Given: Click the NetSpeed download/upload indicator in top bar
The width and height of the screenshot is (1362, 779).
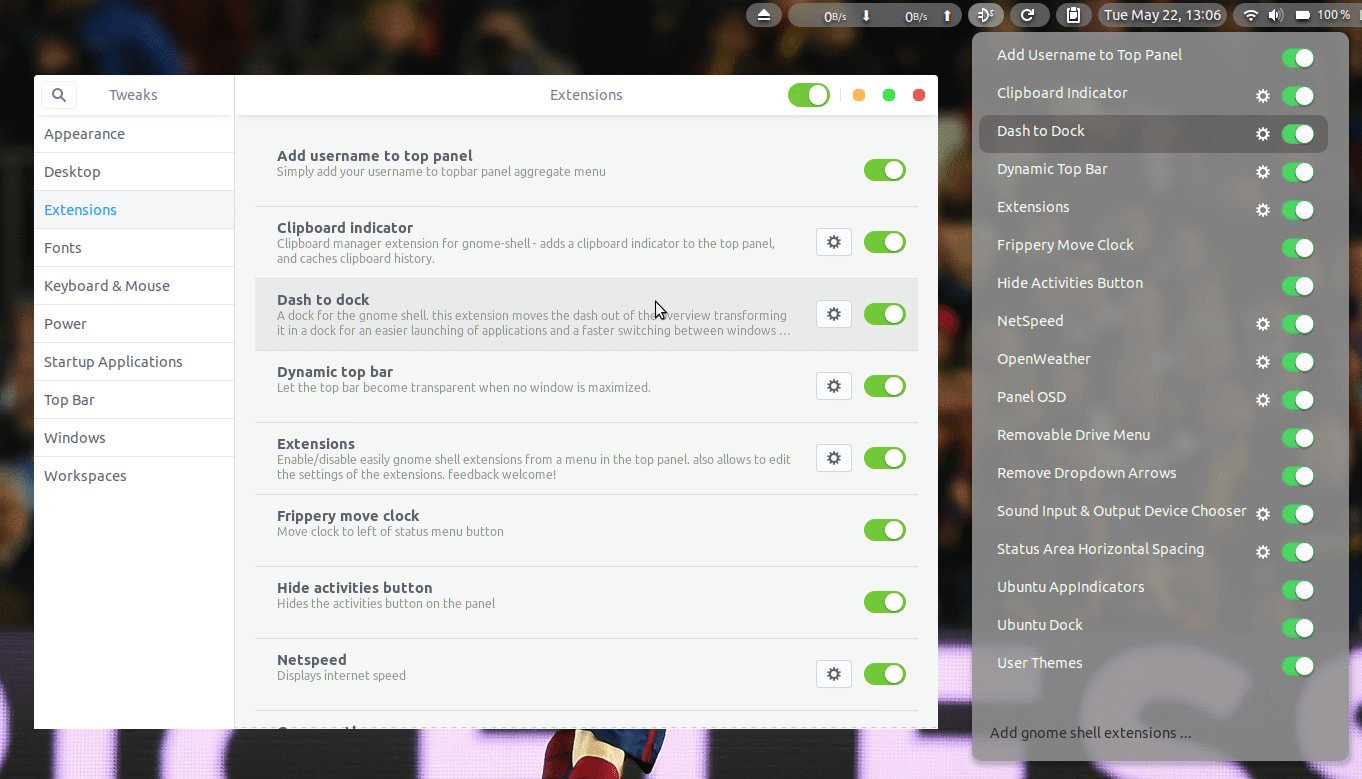Looking at the screenshot, I should pos(875,15).
